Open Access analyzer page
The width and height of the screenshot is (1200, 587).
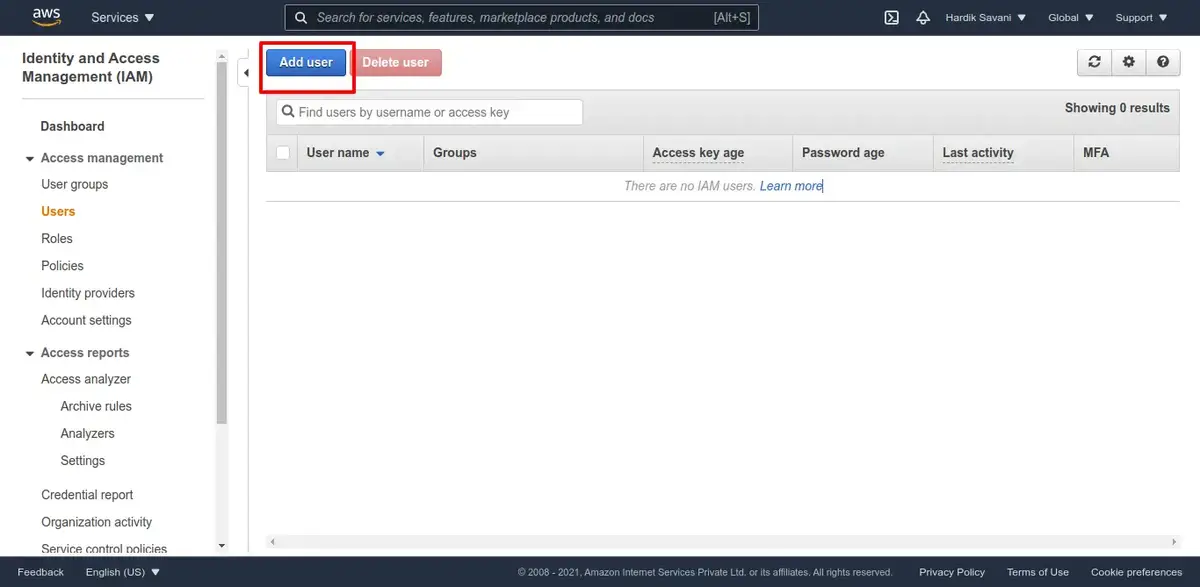point(86,379)
